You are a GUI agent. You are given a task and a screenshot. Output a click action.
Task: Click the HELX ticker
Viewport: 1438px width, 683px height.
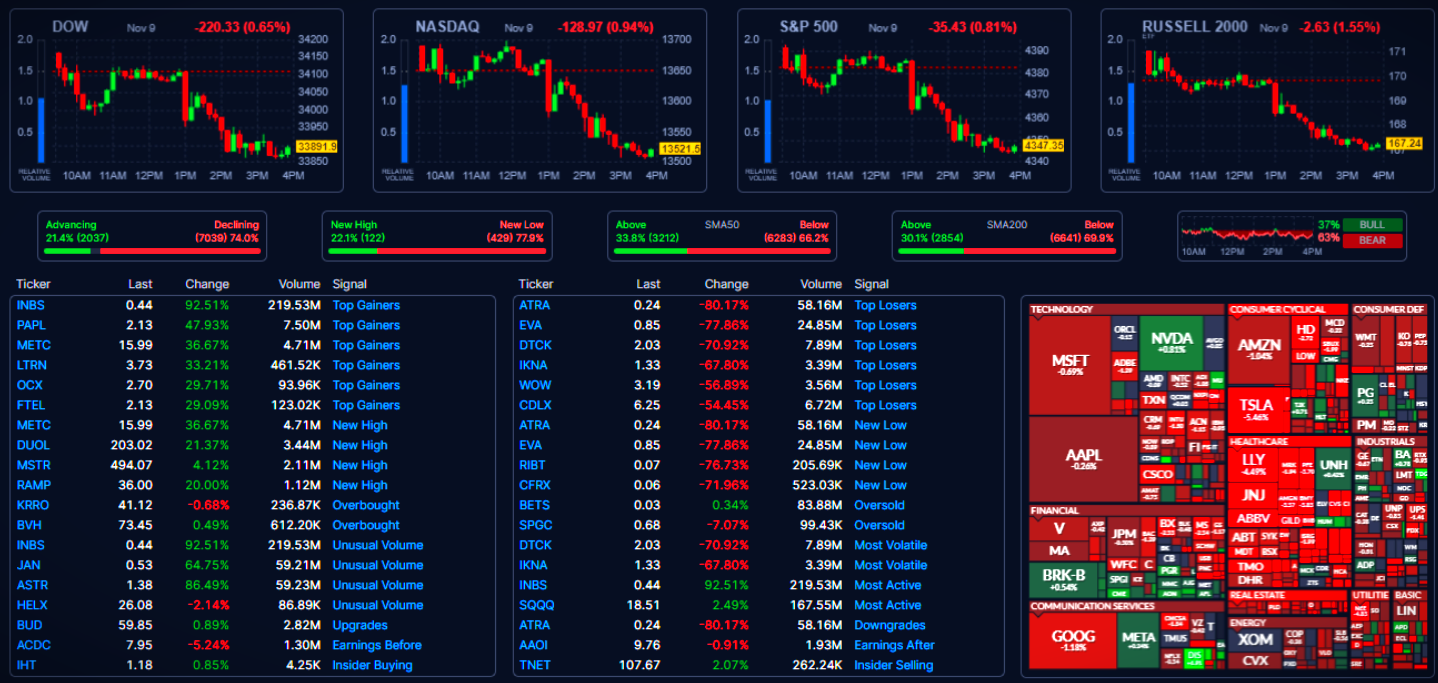click(x=32, y=605)
